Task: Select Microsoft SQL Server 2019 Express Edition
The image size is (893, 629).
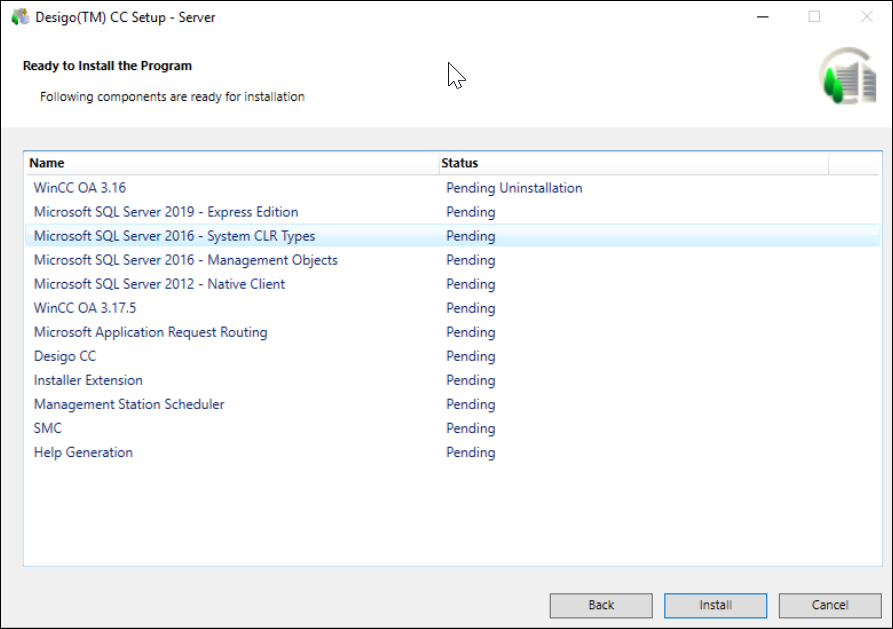Action: click(x=166, y=212)
